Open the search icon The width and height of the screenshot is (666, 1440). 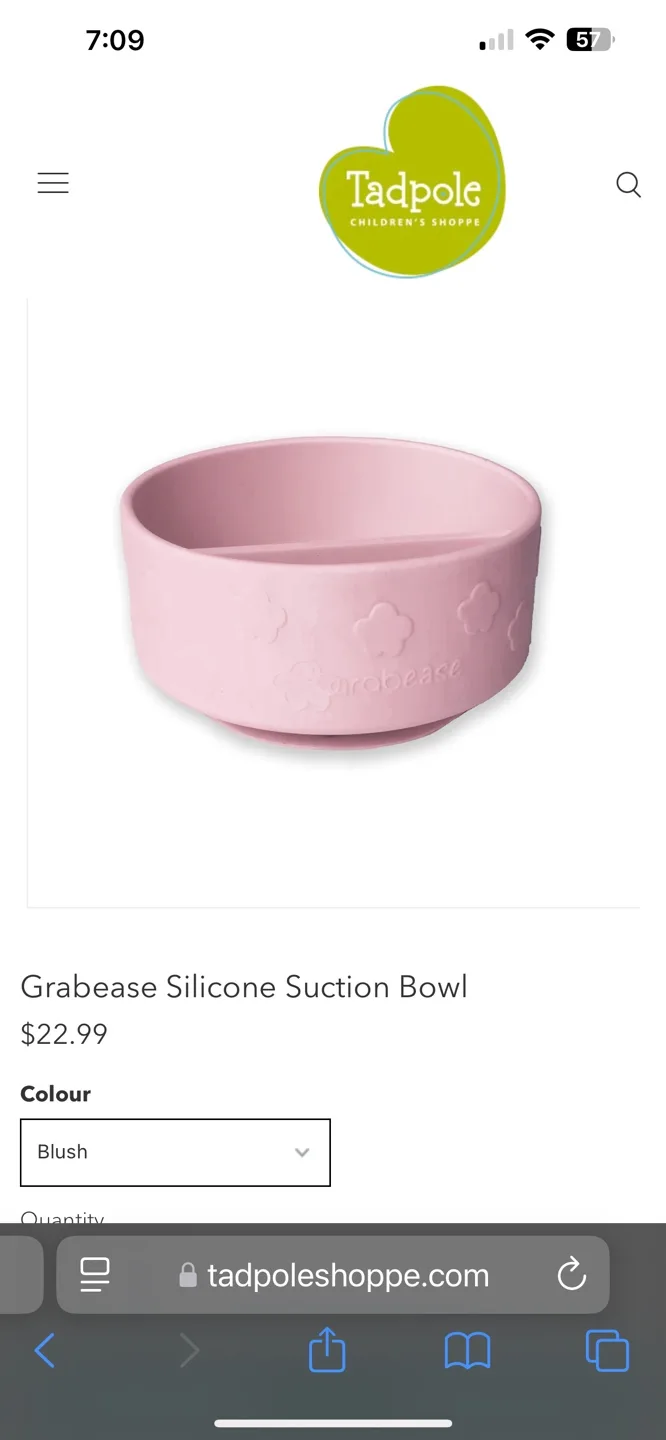(628, 184)
